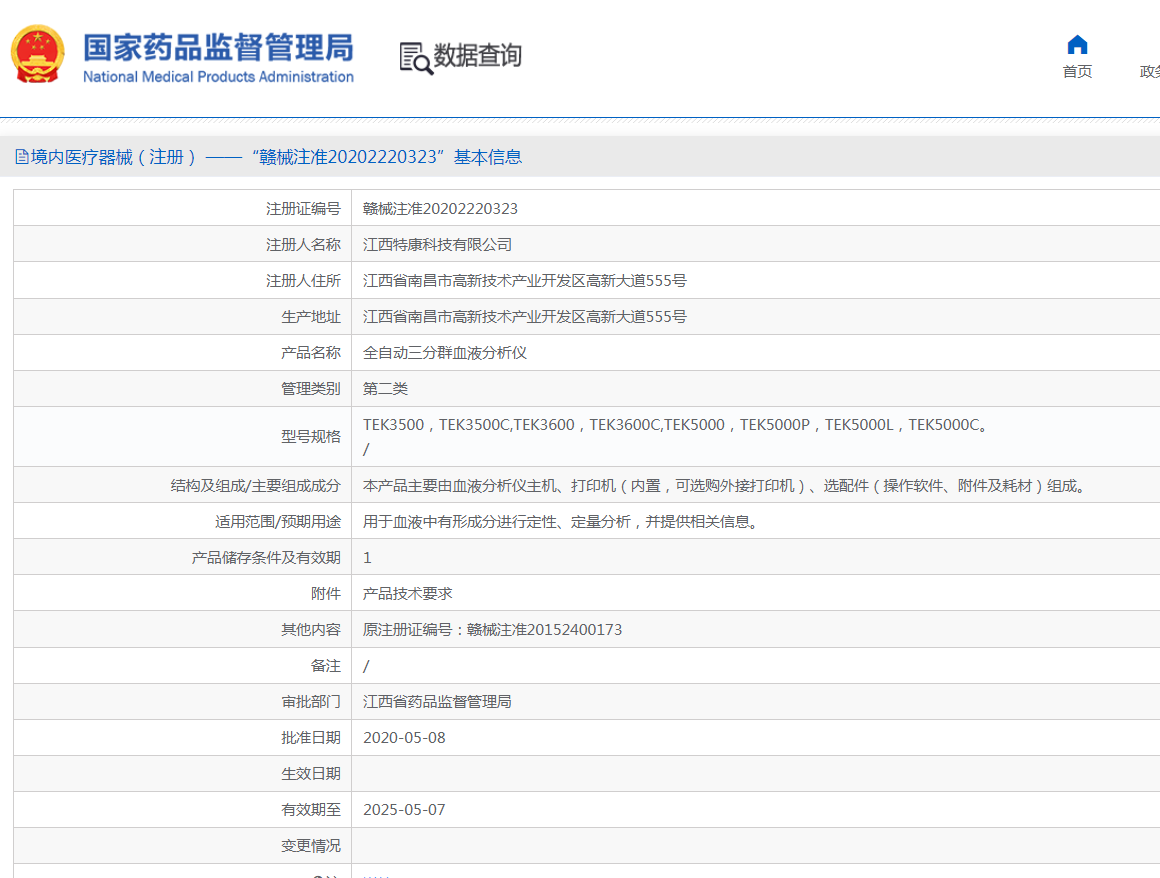Click the 结构及组成/主要组成成分 label
The width and height of the screenshot is (1160, 878).
tap(255, 486)
